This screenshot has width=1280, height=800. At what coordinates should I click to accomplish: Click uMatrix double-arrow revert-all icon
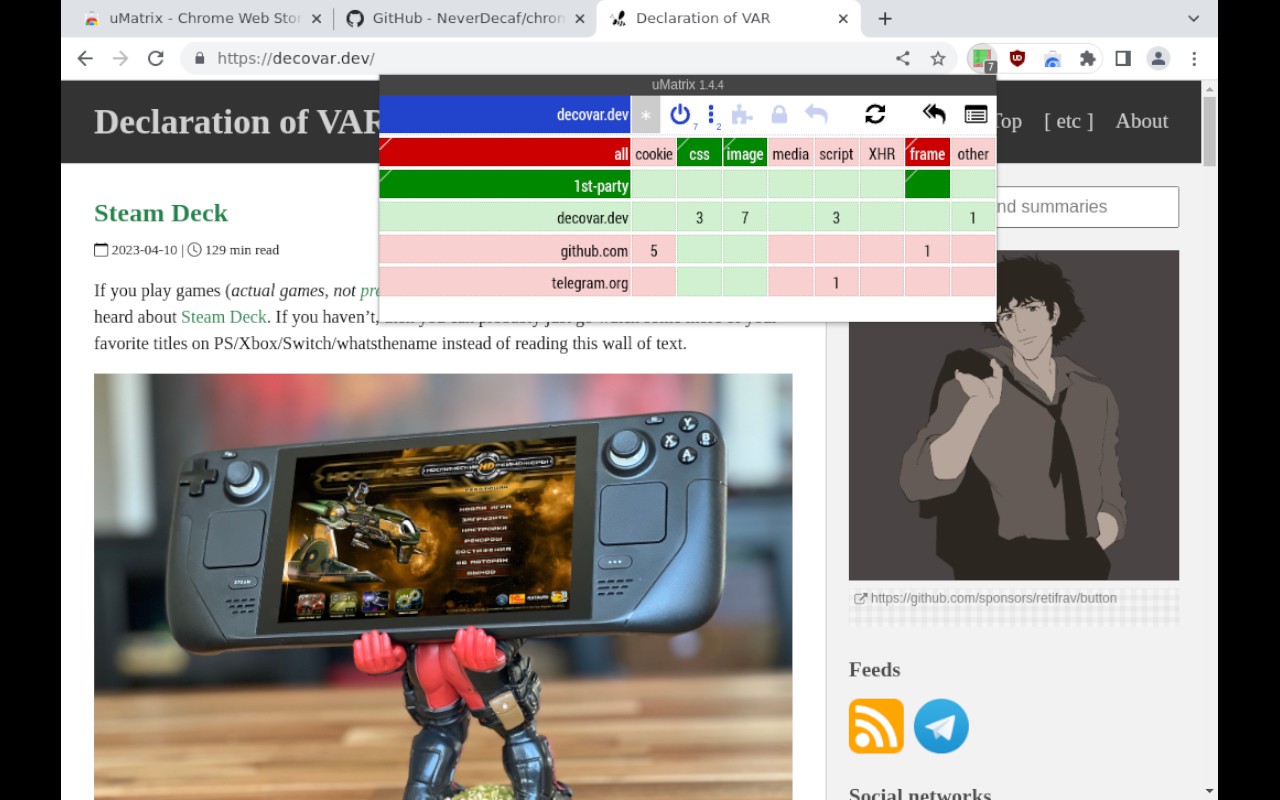[x=934, y=114]
